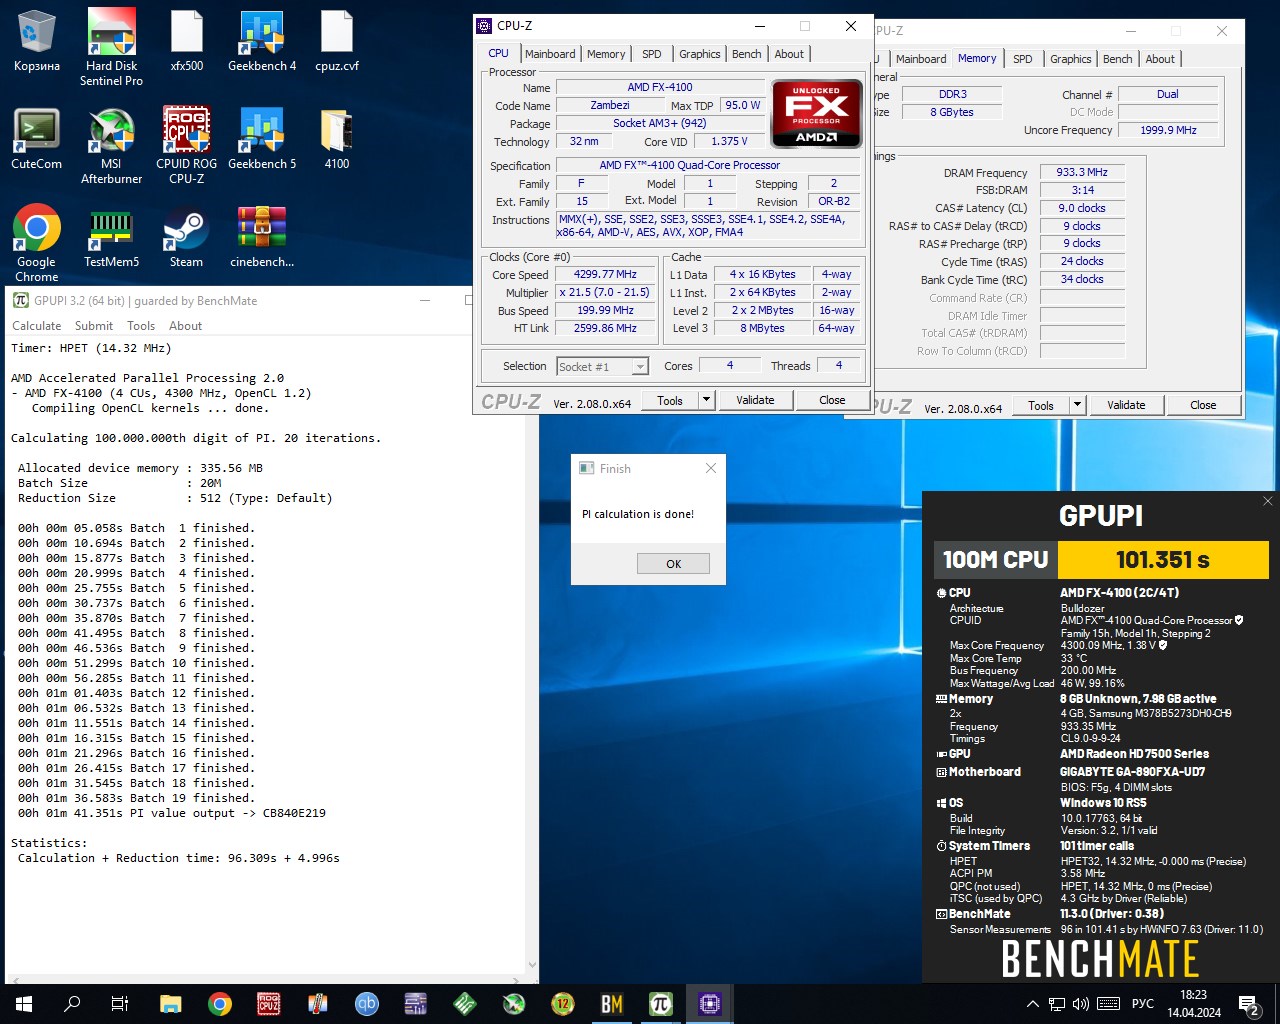Click Validate button in front CPU-Z

(x=755, y=400)
